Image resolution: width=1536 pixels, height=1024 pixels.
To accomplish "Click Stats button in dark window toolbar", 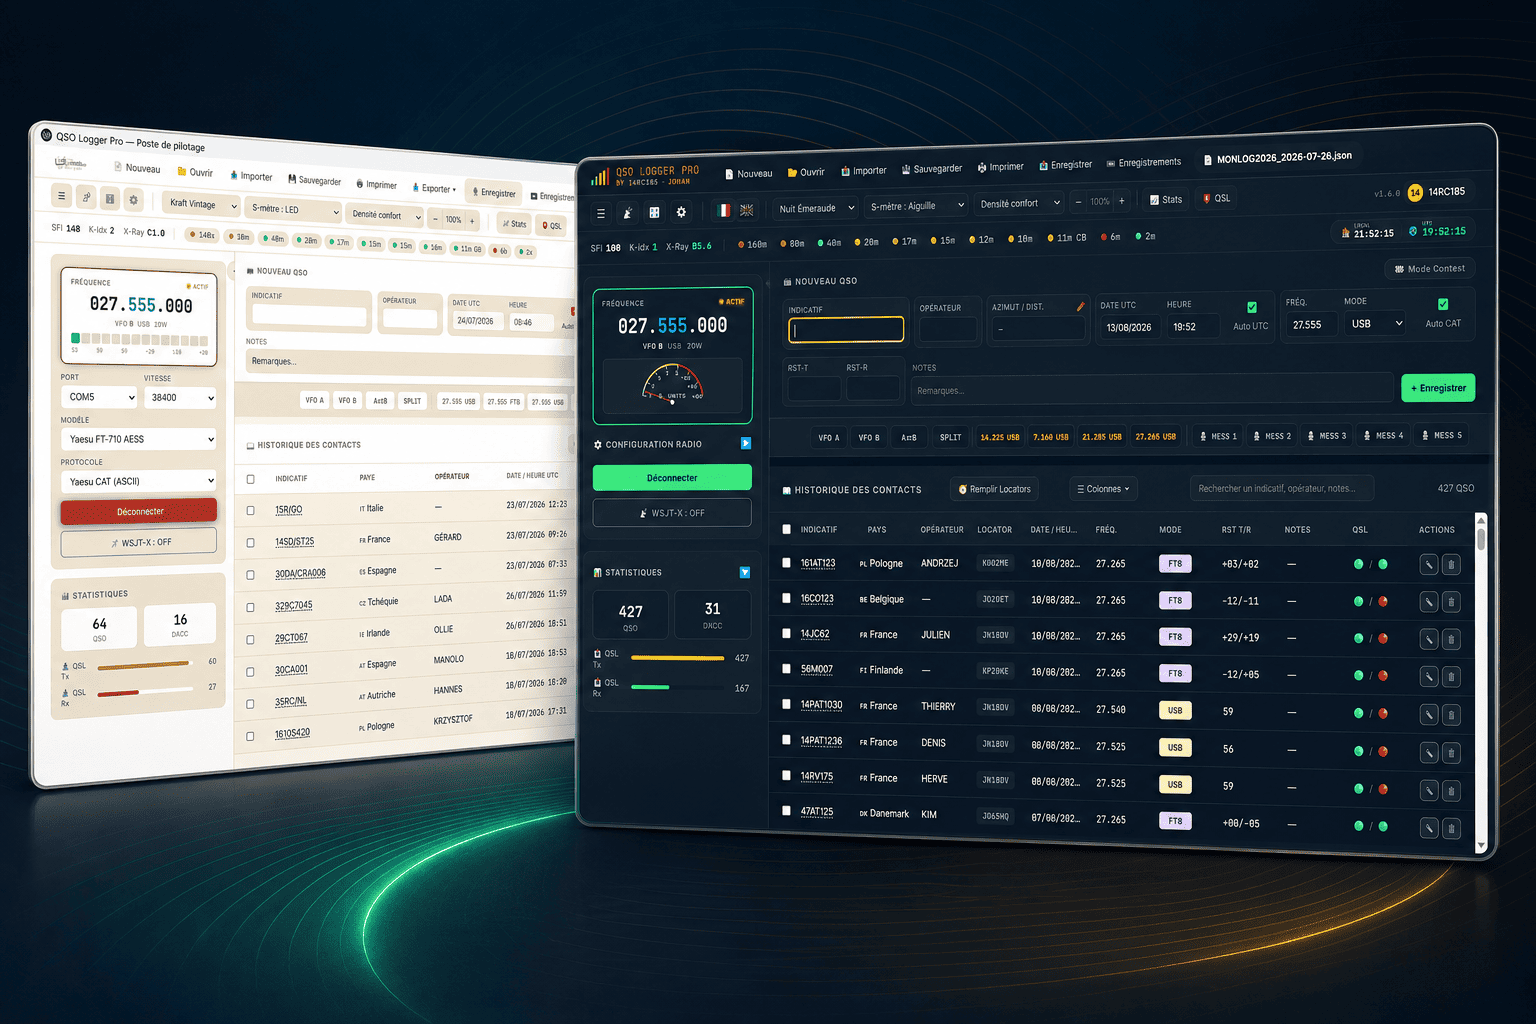I will point(1166,199).
